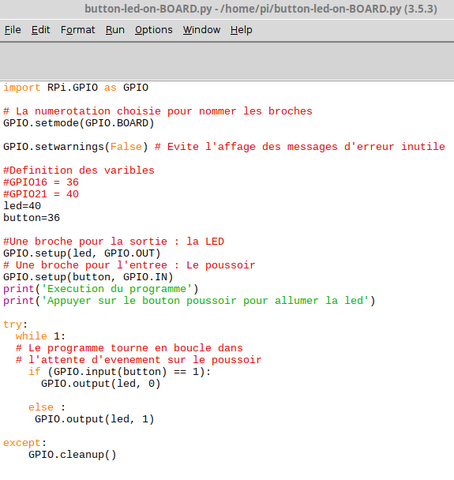Click the GPIO.setmode(GPIO.BOARD) line
This screenshot has width=454, height=480.
pos(79,123)
